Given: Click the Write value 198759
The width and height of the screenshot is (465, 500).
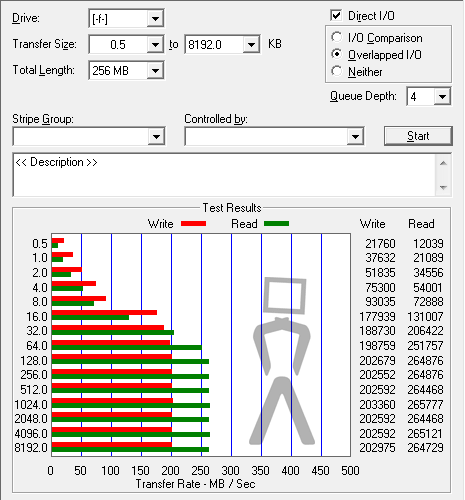Looking at the screenshot, I should tap(377, 346).
